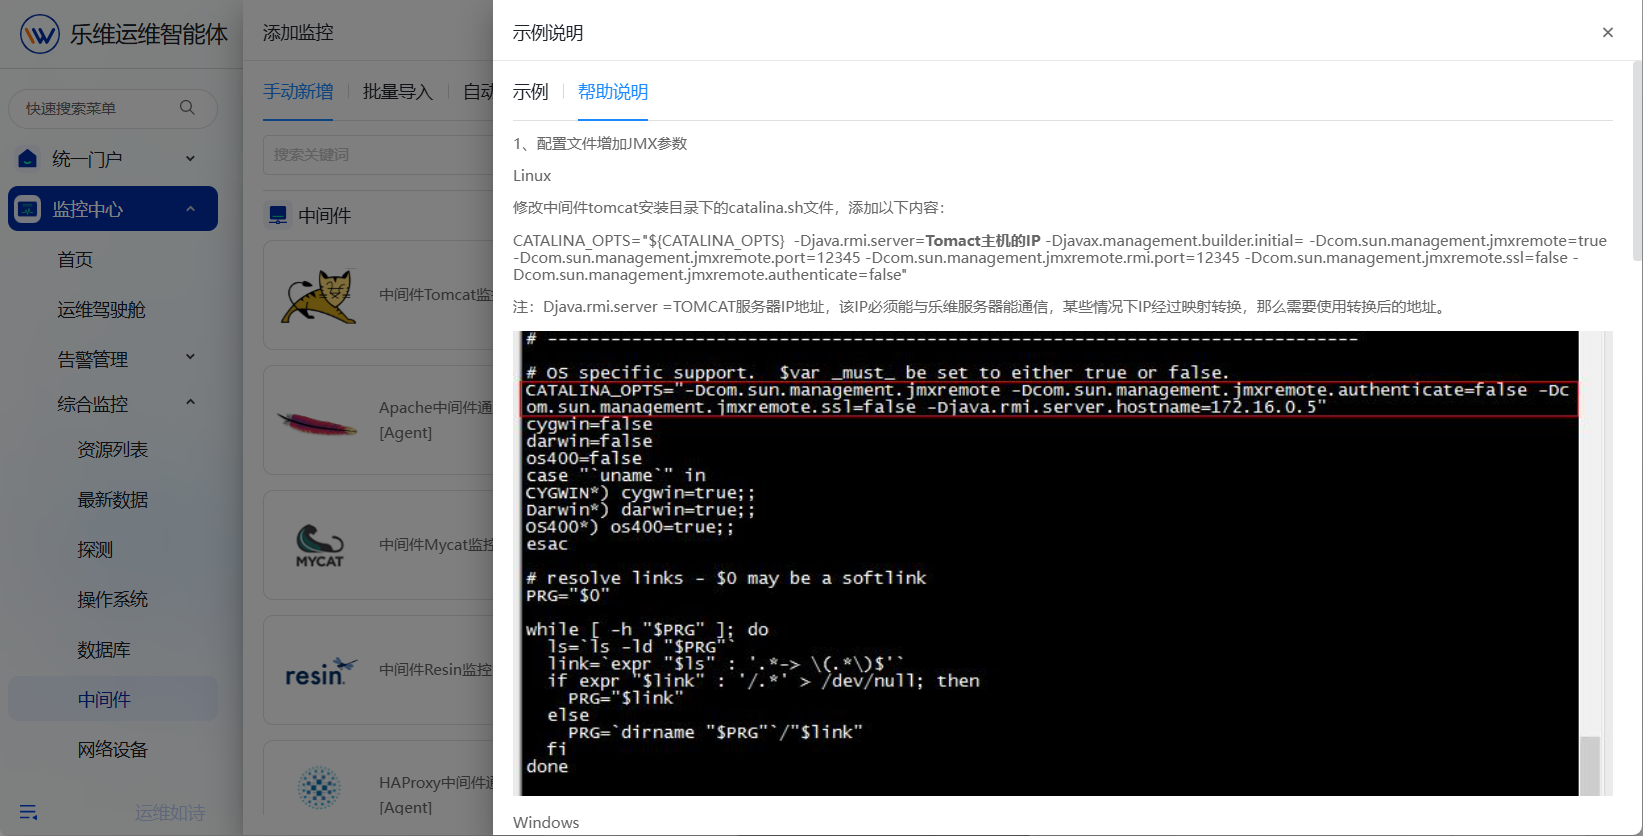Click the Tomcat cat logo
Viewport: 1643px width, 836px height.
pos(319,296)
